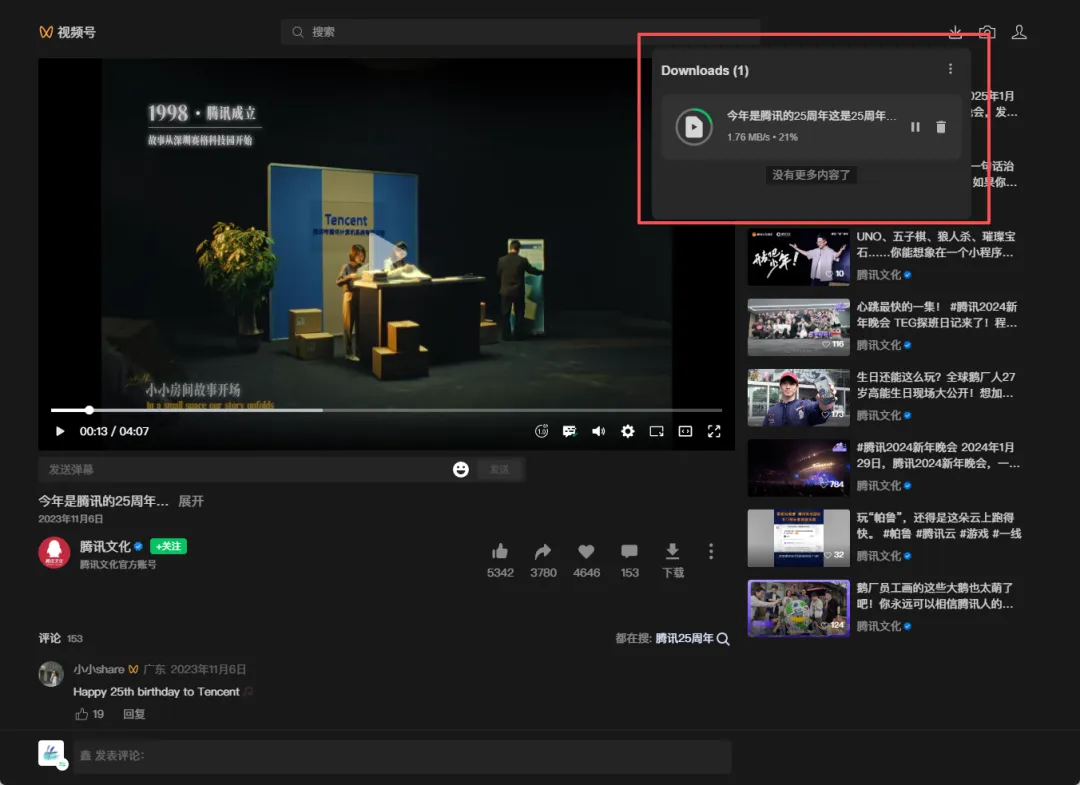Click the playback position knob on the timeline
Viewport: 1080px width, 785px height.
(89, 410)
